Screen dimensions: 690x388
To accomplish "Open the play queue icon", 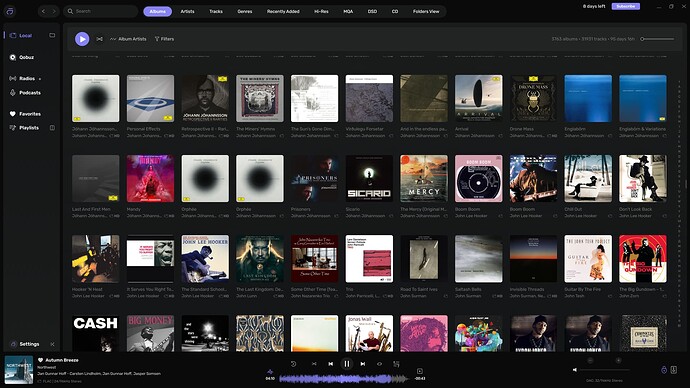I will [x=396, y=364].
